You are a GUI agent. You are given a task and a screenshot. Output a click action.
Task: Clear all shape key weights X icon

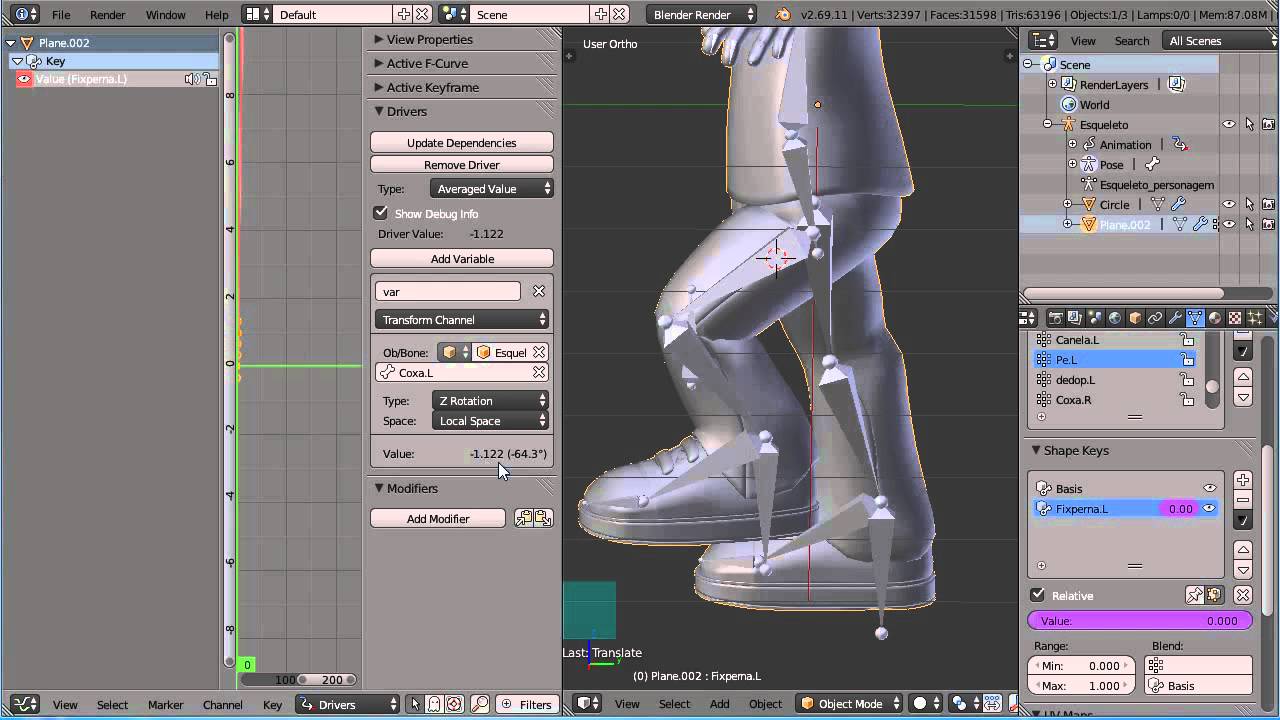point(1243,595)
